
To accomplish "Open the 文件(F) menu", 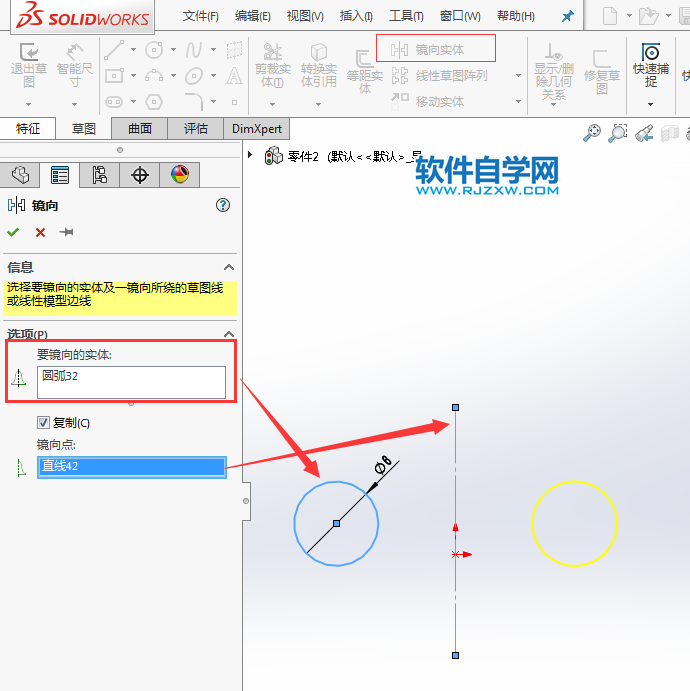I will [x=200, y=16].
